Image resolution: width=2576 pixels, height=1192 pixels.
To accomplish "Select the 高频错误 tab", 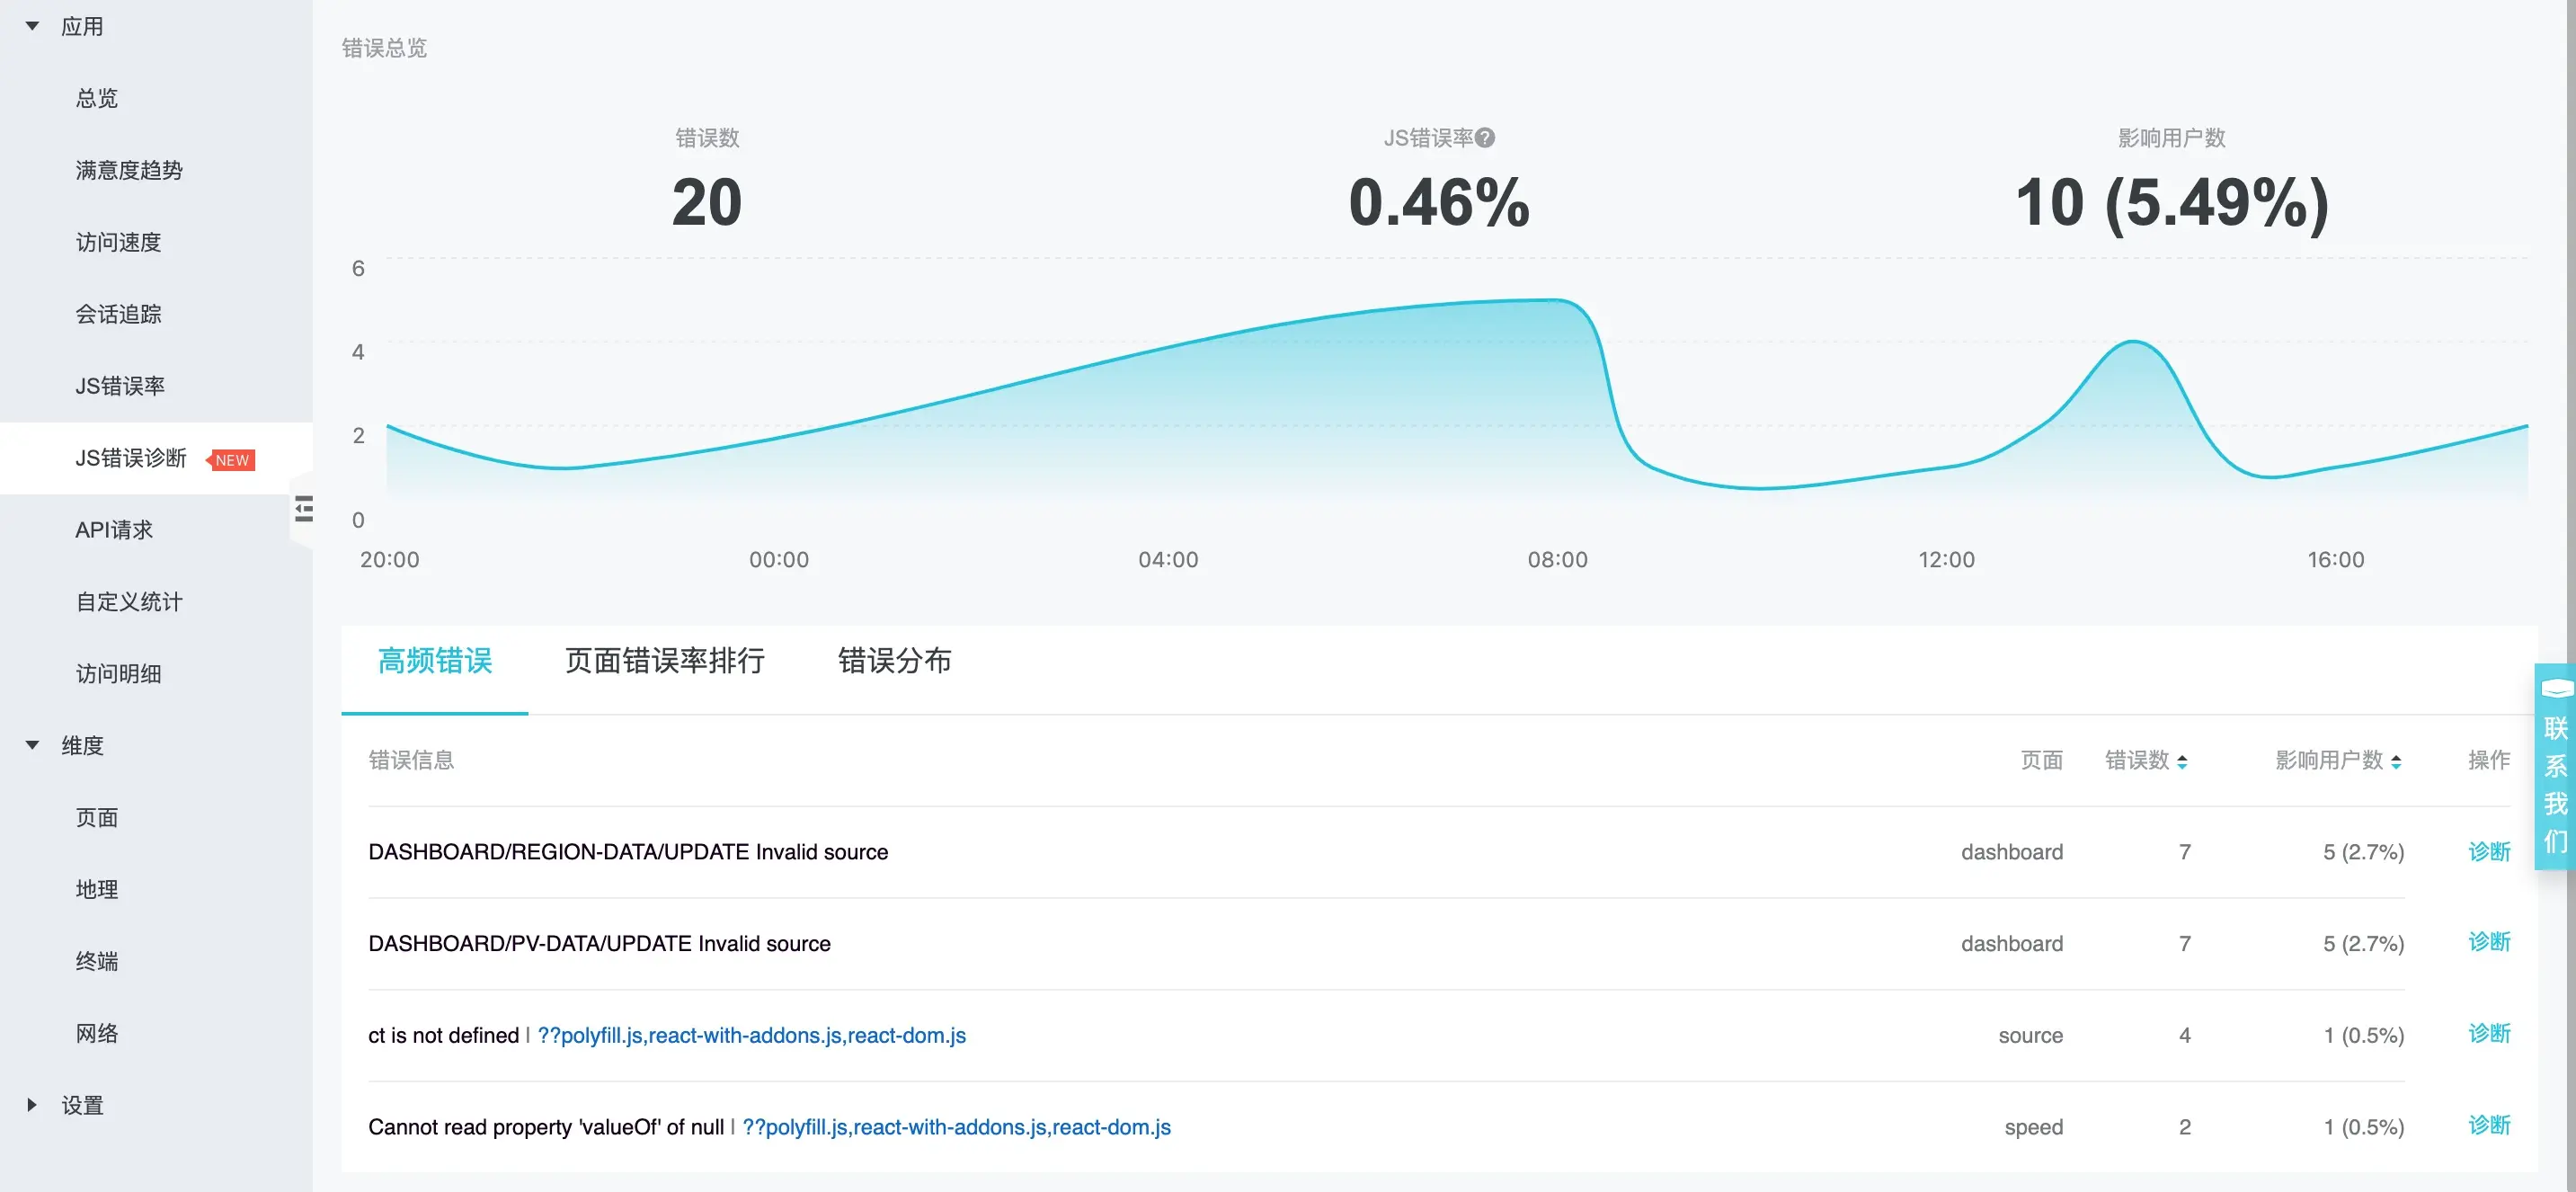I will [435, 661].
